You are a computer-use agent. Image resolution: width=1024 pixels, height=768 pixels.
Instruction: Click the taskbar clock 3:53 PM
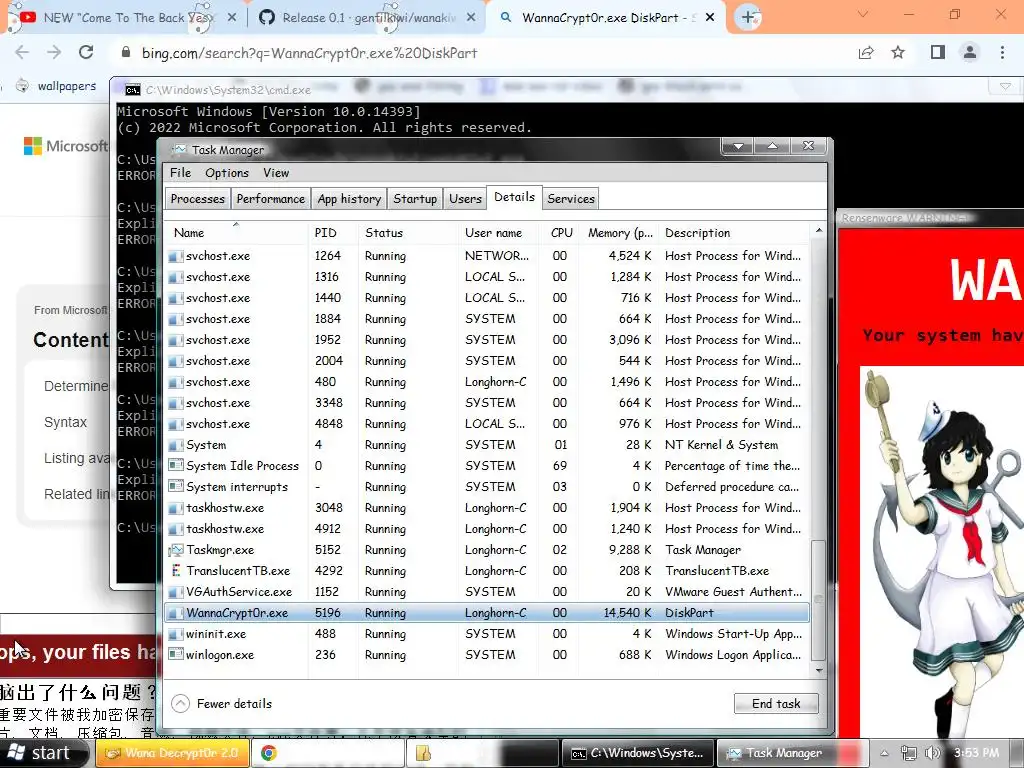coord(976,753)
